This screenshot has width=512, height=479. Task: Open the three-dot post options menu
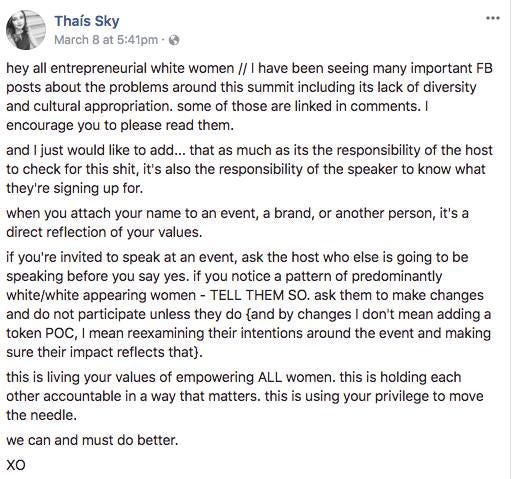(x=493, y=18)
